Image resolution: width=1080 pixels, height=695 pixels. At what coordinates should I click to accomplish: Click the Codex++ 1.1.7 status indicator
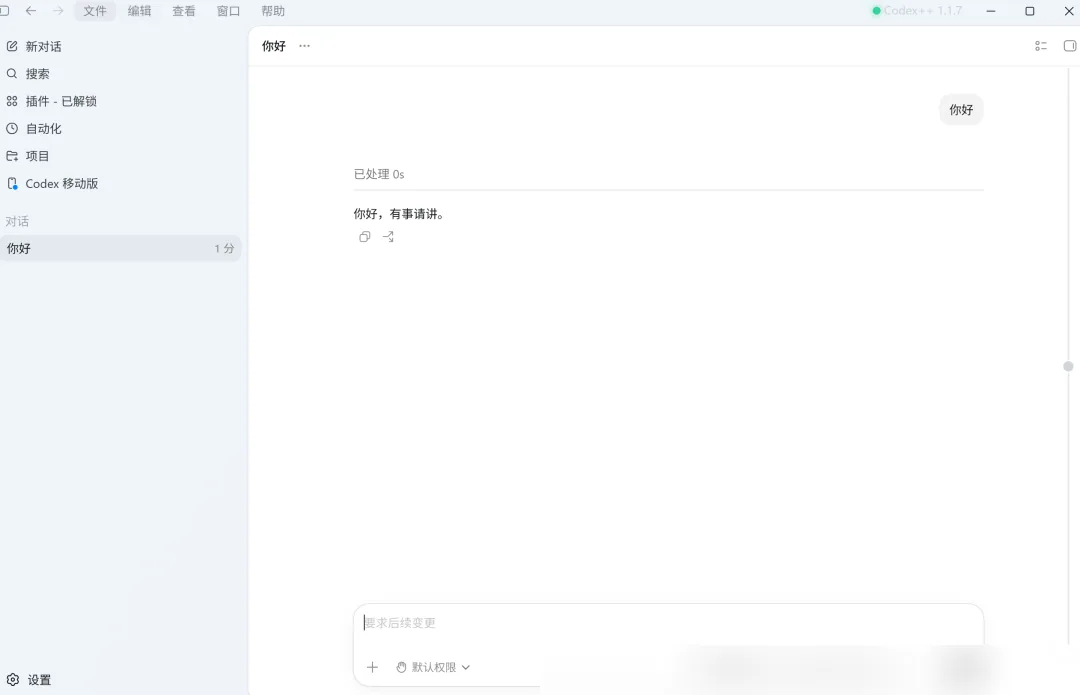pyautogui.click(x=917, y=11)
